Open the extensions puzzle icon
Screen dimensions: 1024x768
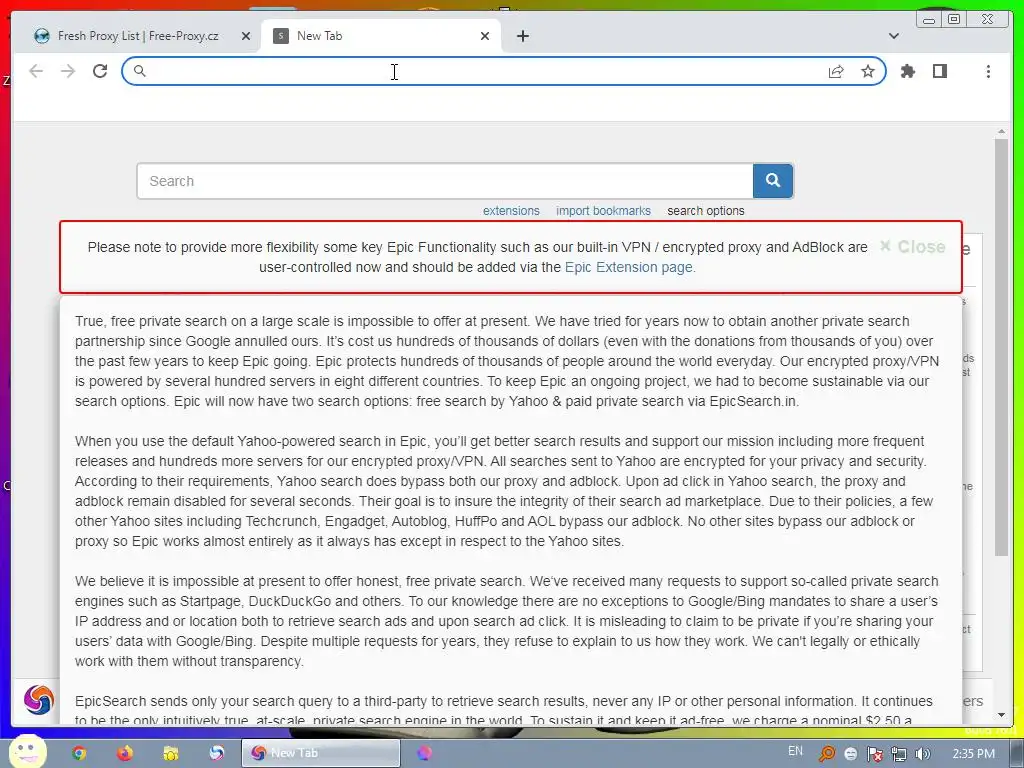908,71
